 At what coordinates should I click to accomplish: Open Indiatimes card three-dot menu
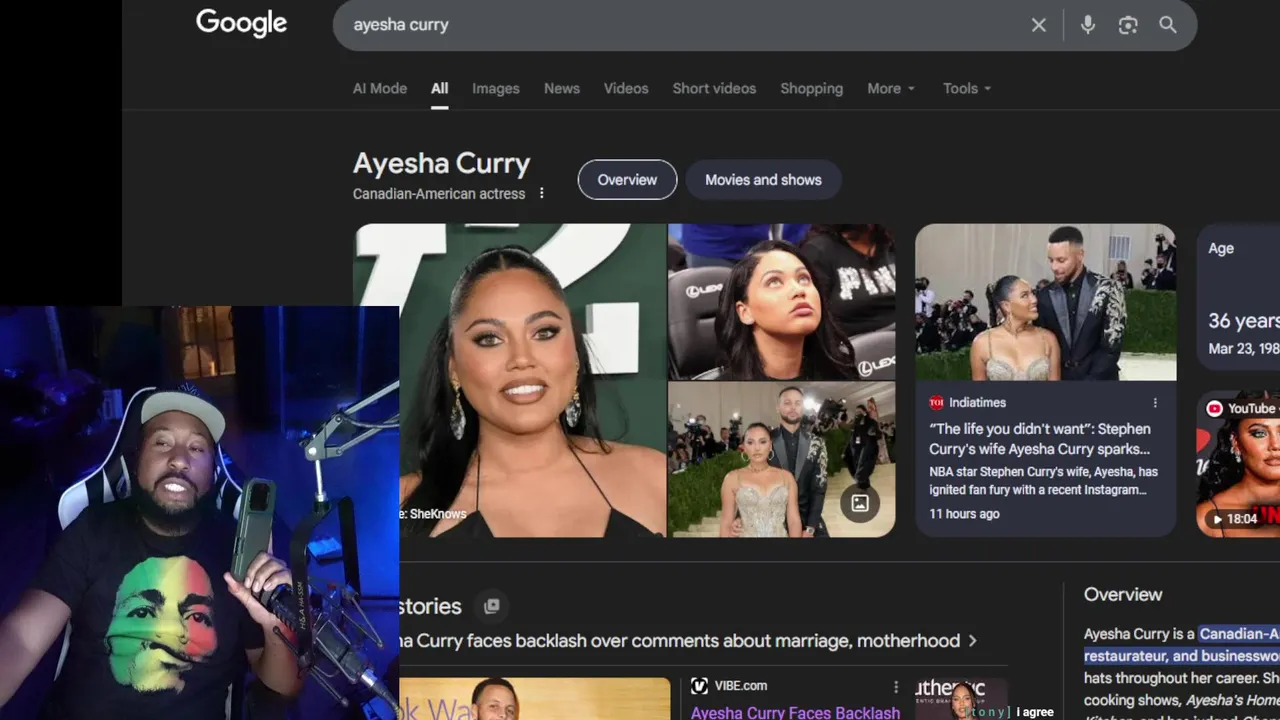1155,403
